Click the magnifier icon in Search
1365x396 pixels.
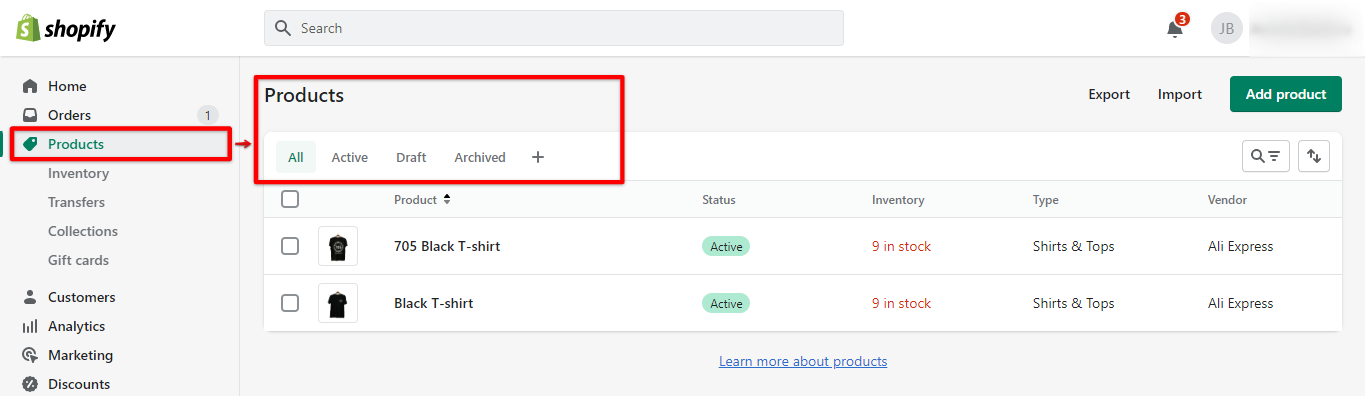283,28
